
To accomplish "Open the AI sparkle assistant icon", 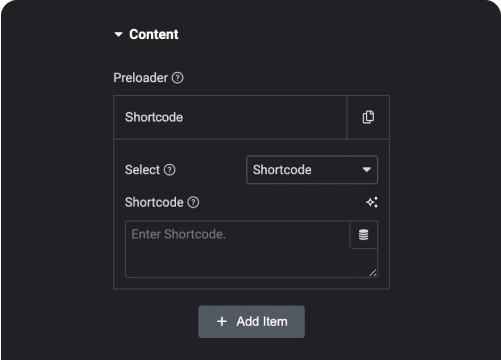I will point(372,202).
